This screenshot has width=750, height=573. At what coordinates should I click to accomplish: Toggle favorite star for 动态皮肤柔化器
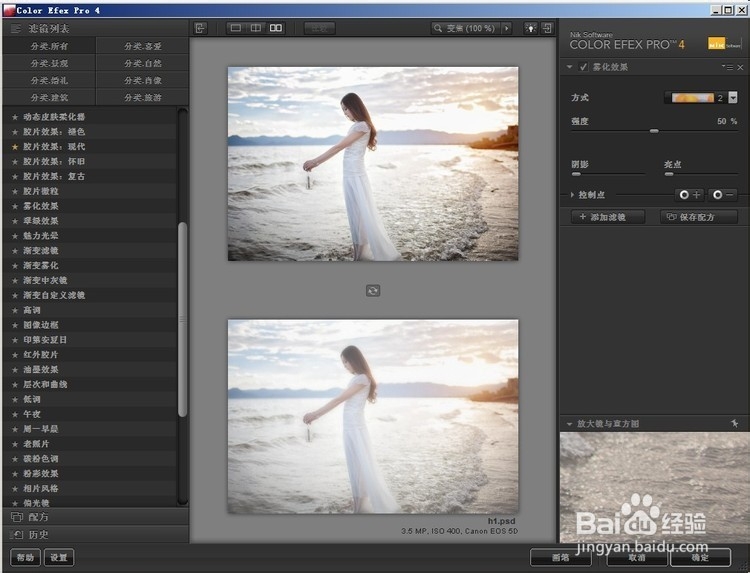pos(15,117)
